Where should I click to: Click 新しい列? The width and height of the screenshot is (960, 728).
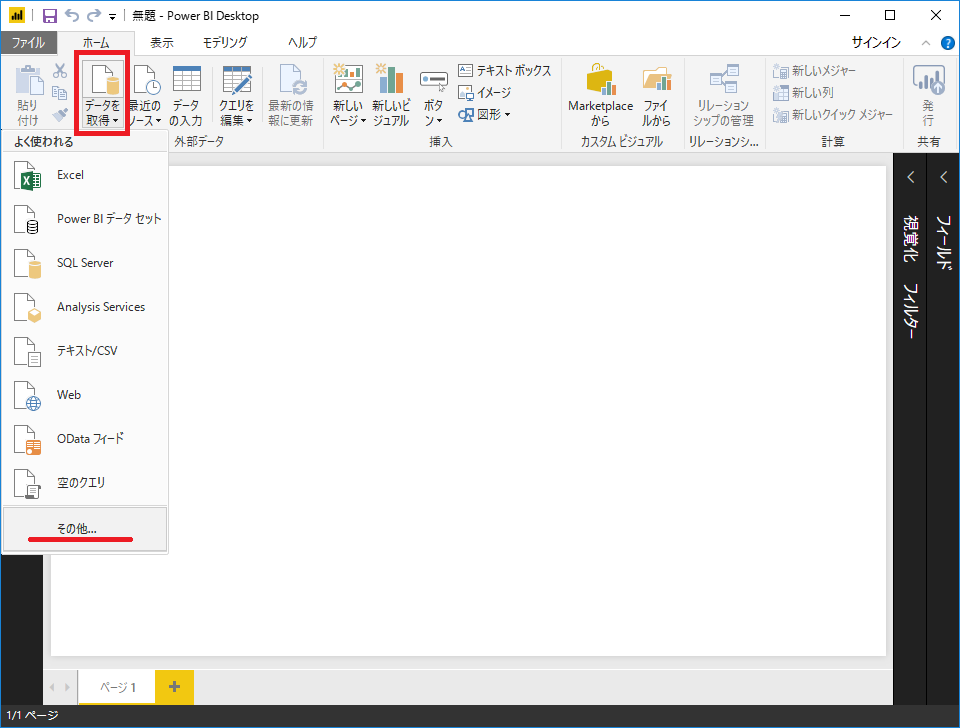click(803, 92)
